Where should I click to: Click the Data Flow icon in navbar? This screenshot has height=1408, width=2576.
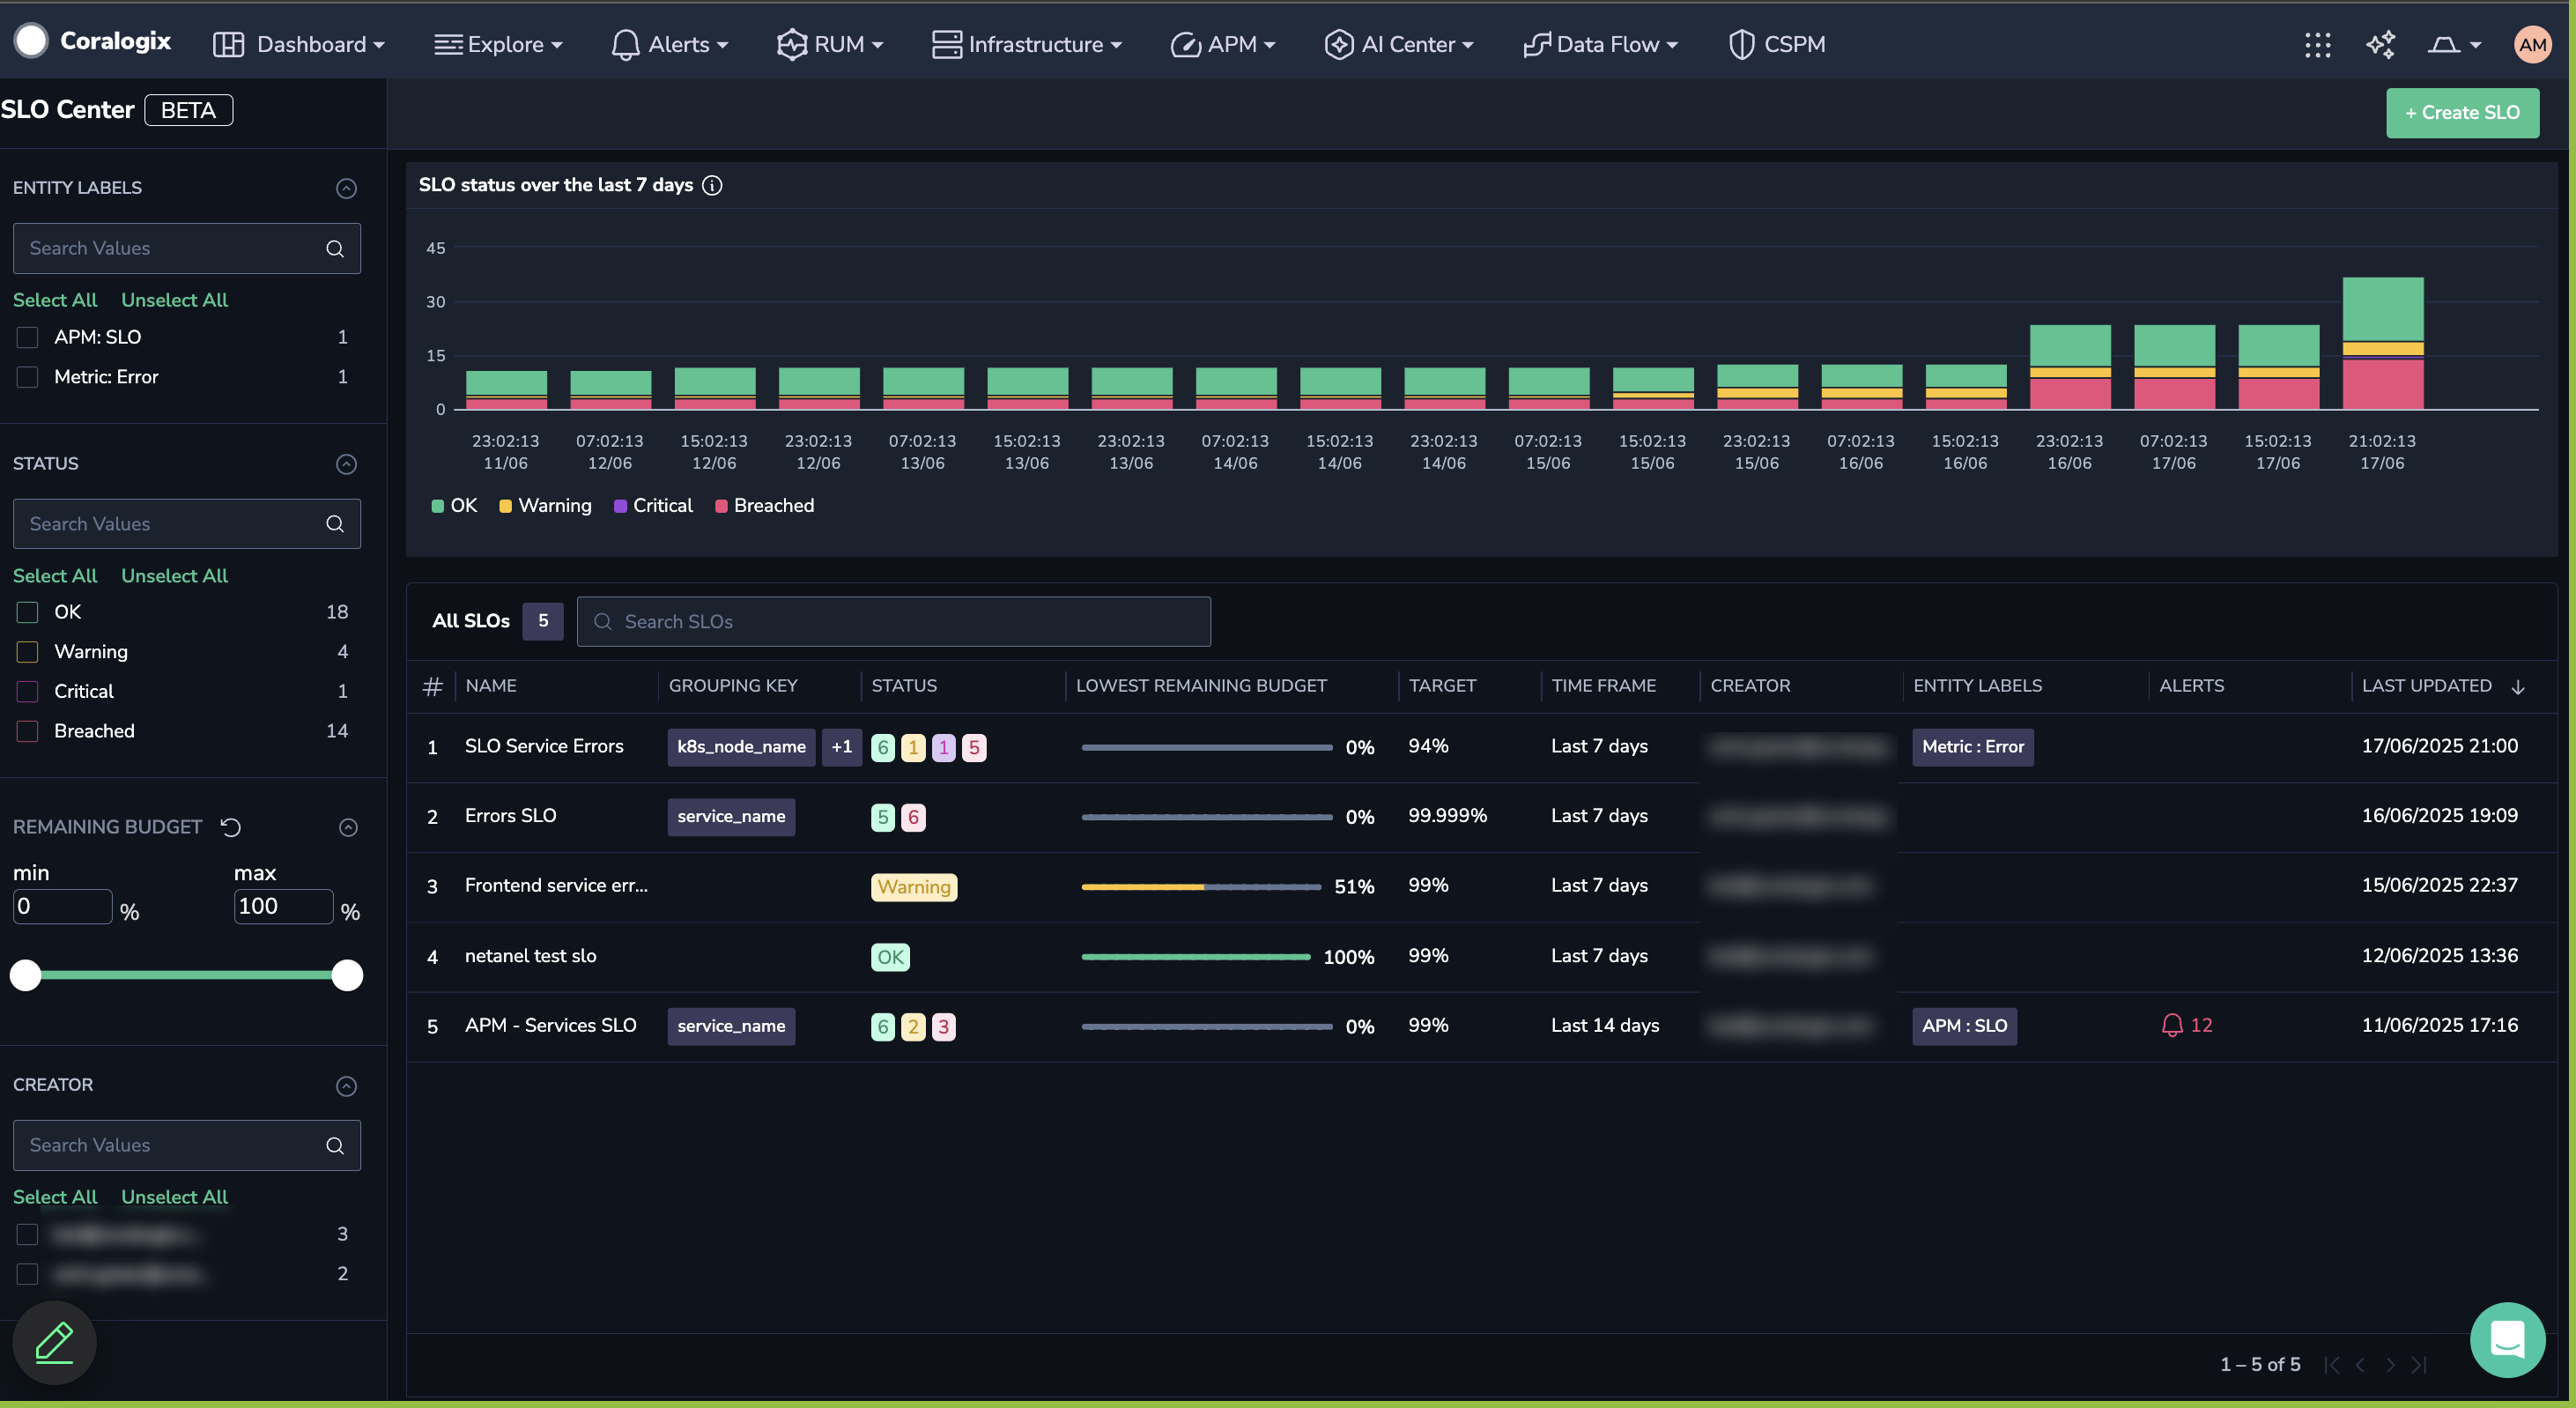[1536, 44]
